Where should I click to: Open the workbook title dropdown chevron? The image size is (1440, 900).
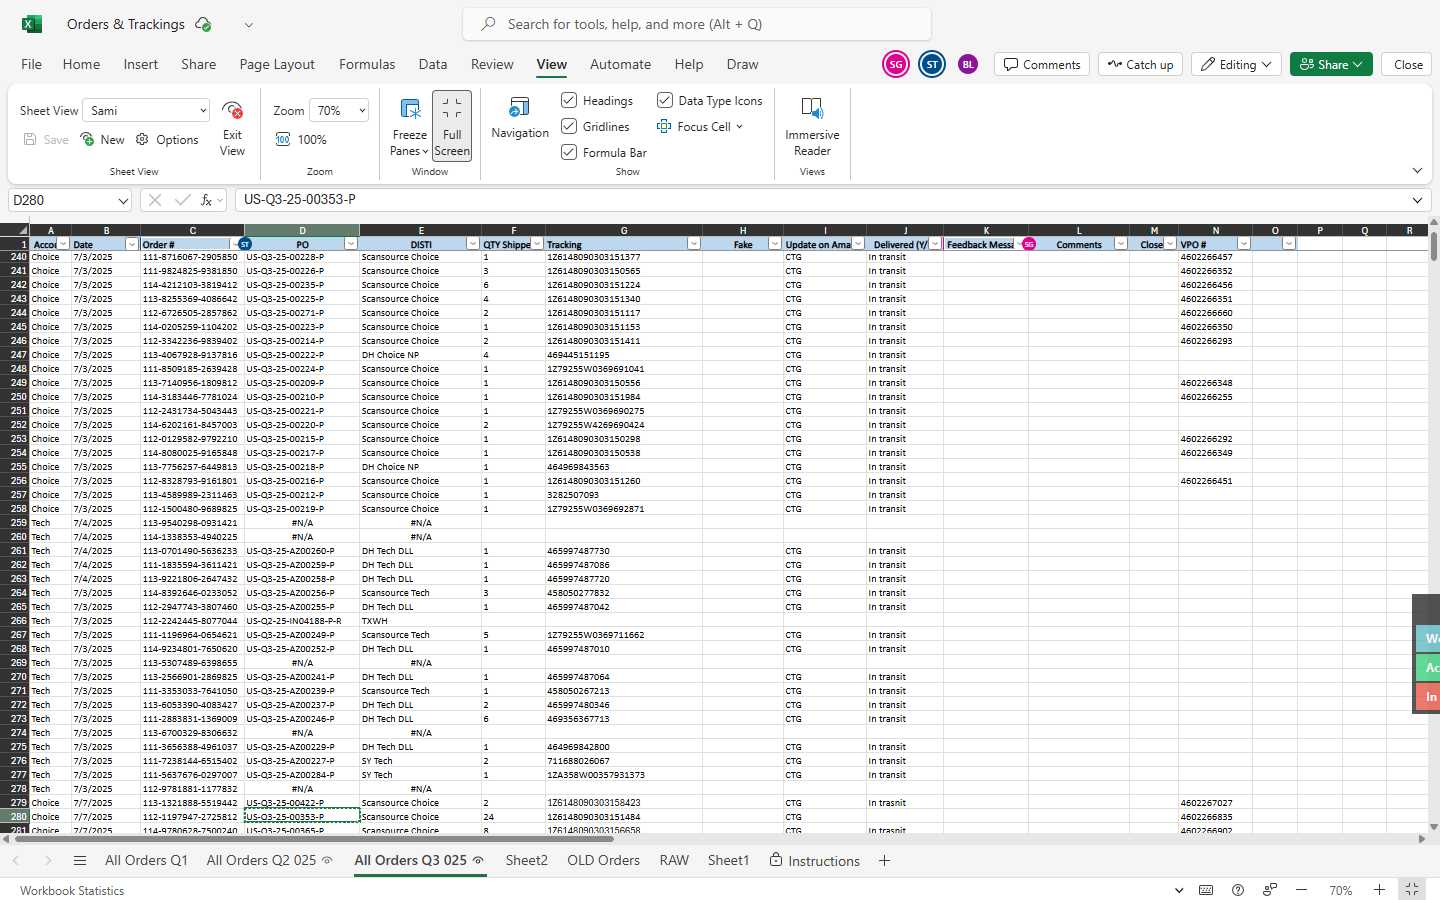tap(249, 25)
